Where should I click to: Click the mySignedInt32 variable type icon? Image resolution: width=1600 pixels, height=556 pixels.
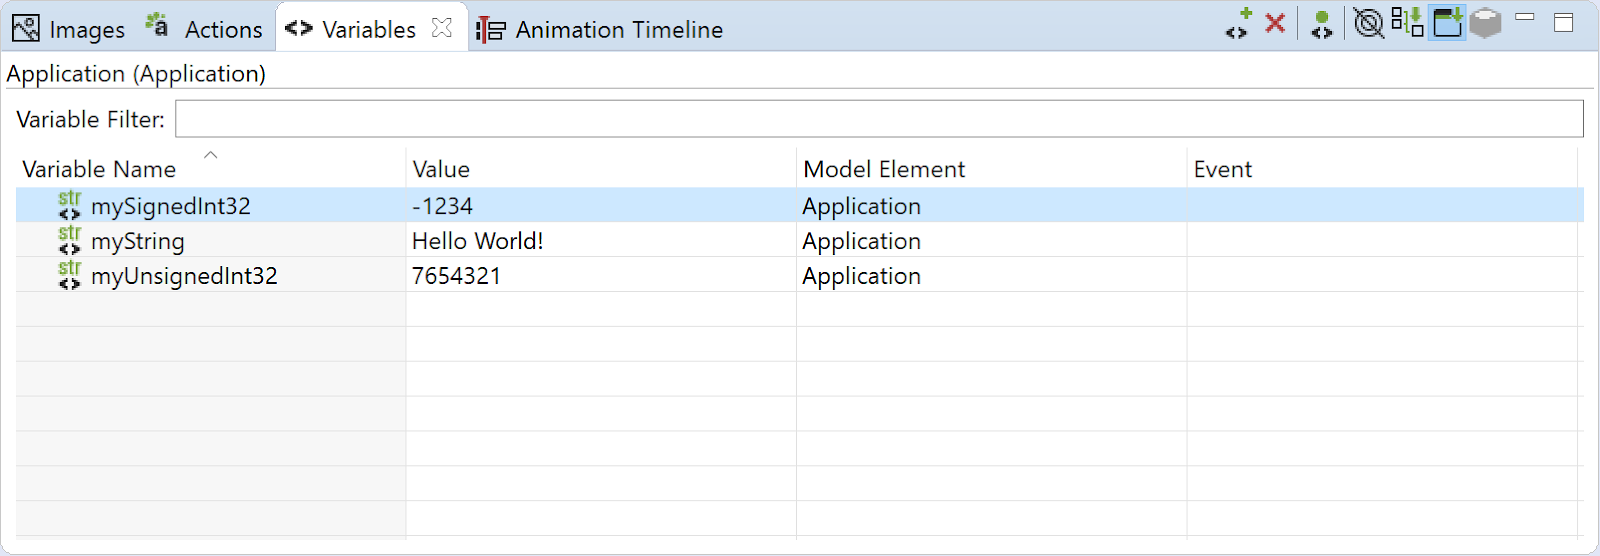[x=69, y=205]
